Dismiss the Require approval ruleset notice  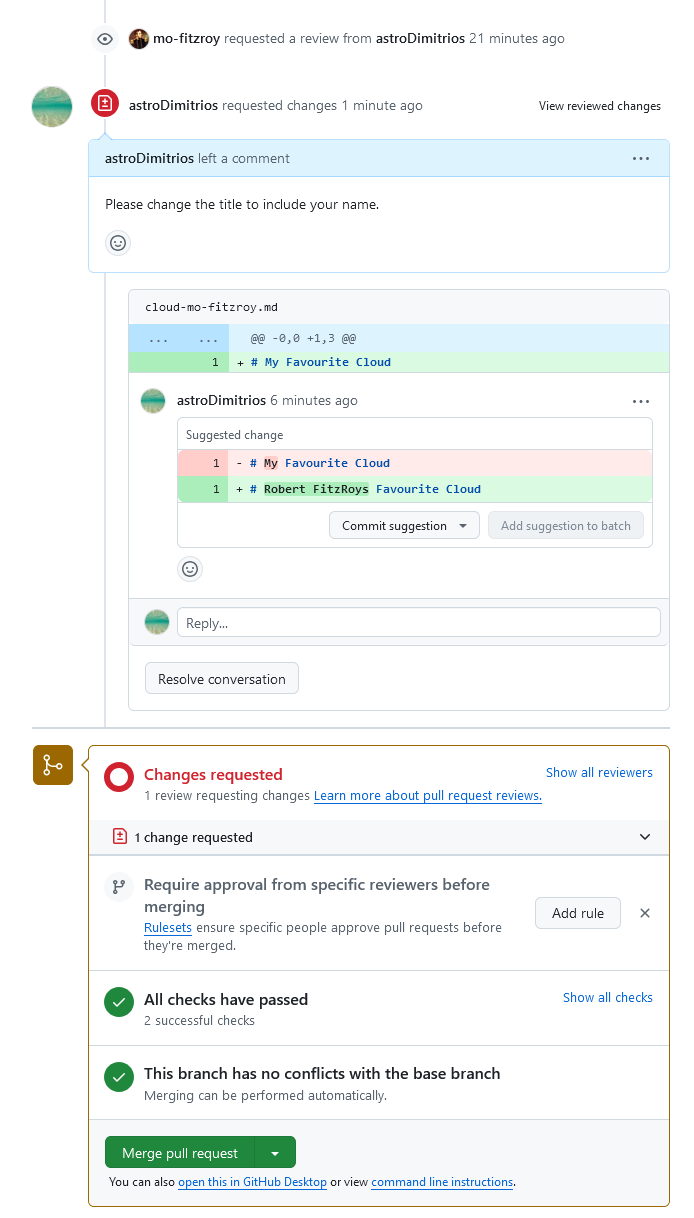coord(645,913)
